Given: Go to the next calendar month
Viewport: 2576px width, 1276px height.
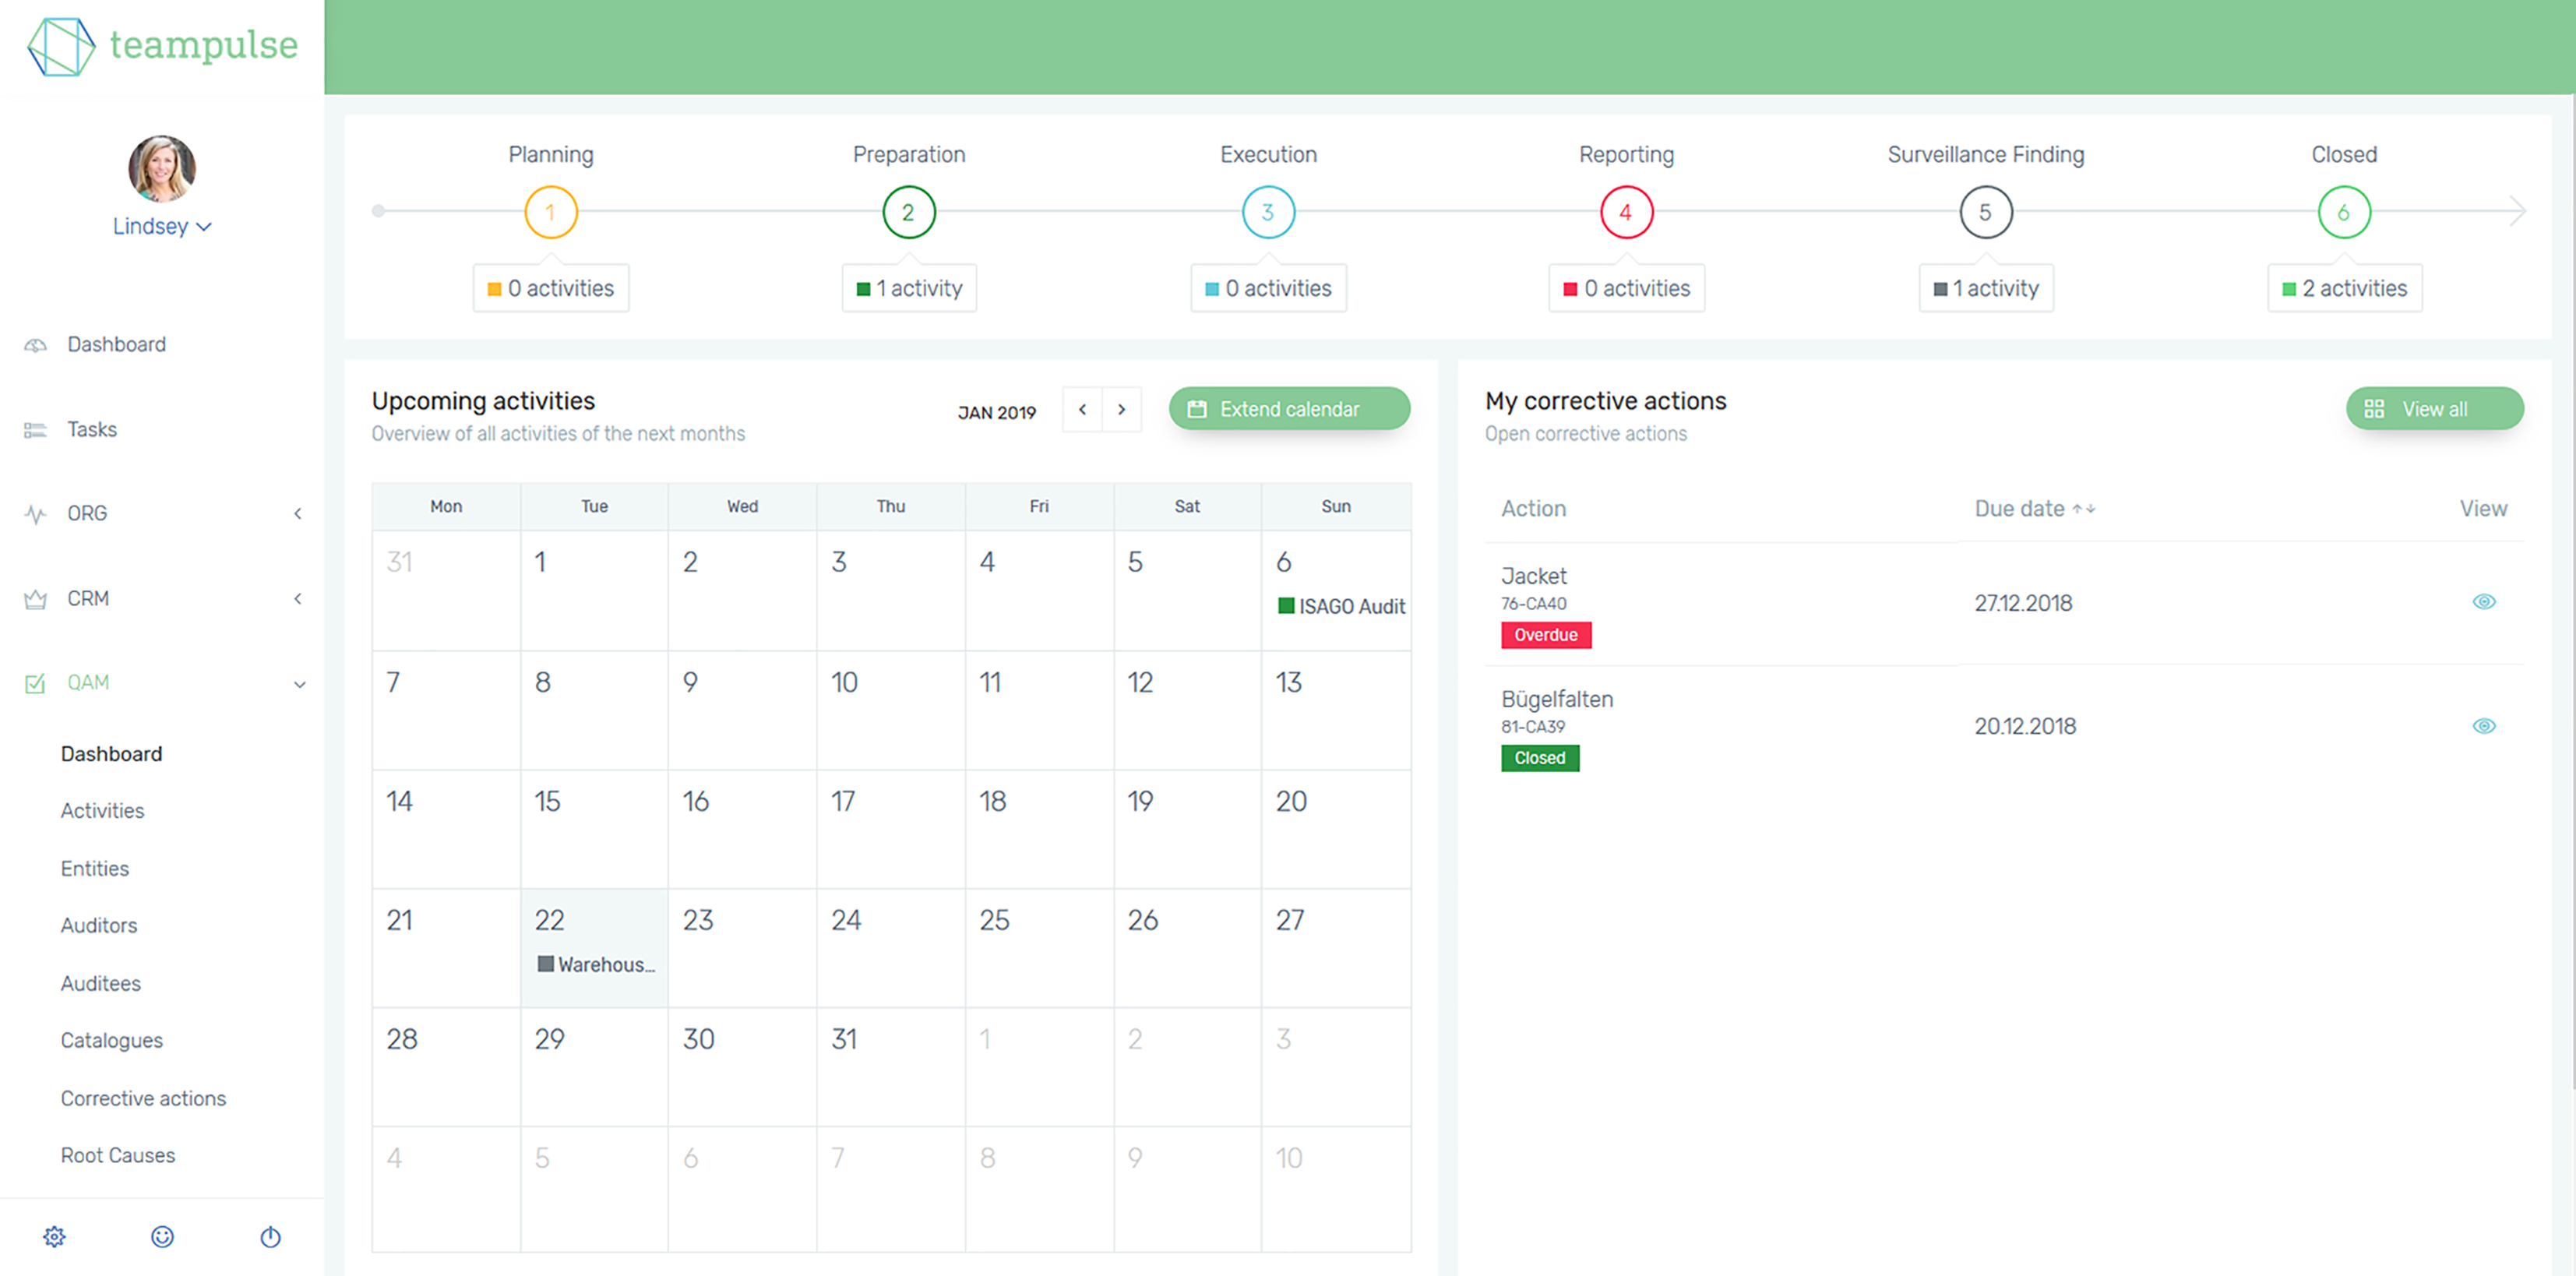Looking at the screenshot, I should tap(1122, 409).
